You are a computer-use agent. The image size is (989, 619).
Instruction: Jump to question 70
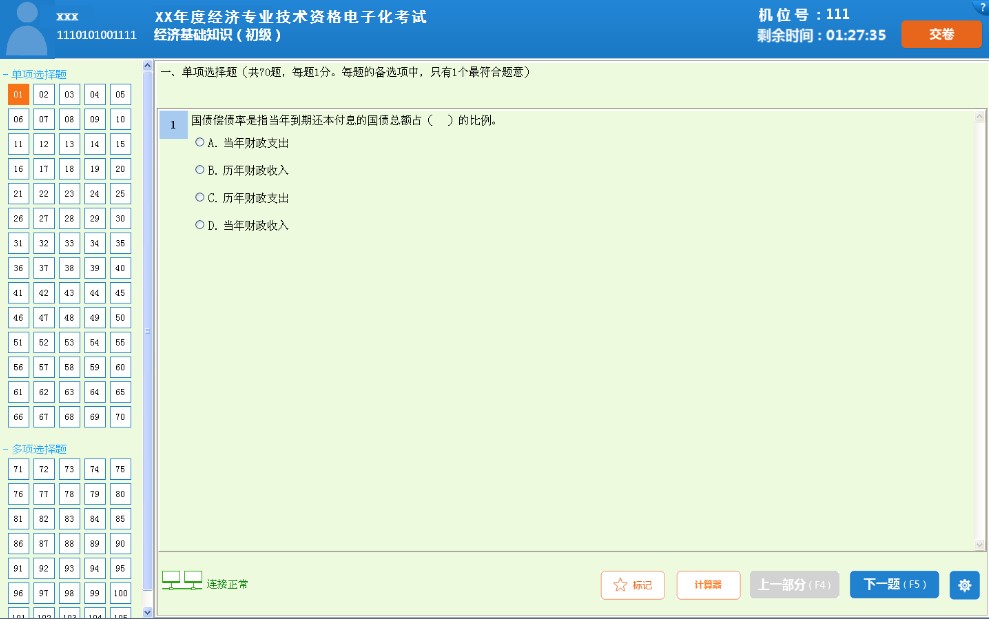(x=120, y=417)
